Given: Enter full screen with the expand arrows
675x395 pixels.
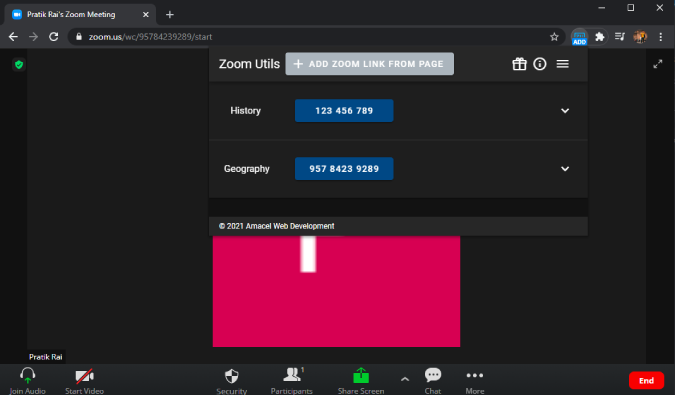Looking at the screenshot, I should (x=657, y=64).
